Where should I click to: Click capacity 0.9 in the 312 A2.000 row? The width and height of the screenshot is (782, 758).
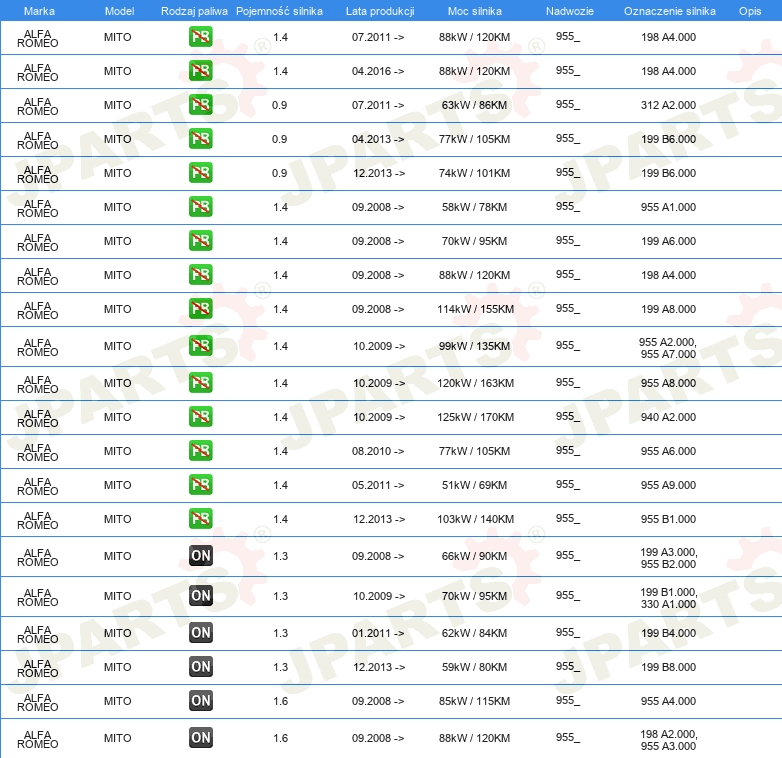(279, 105)
